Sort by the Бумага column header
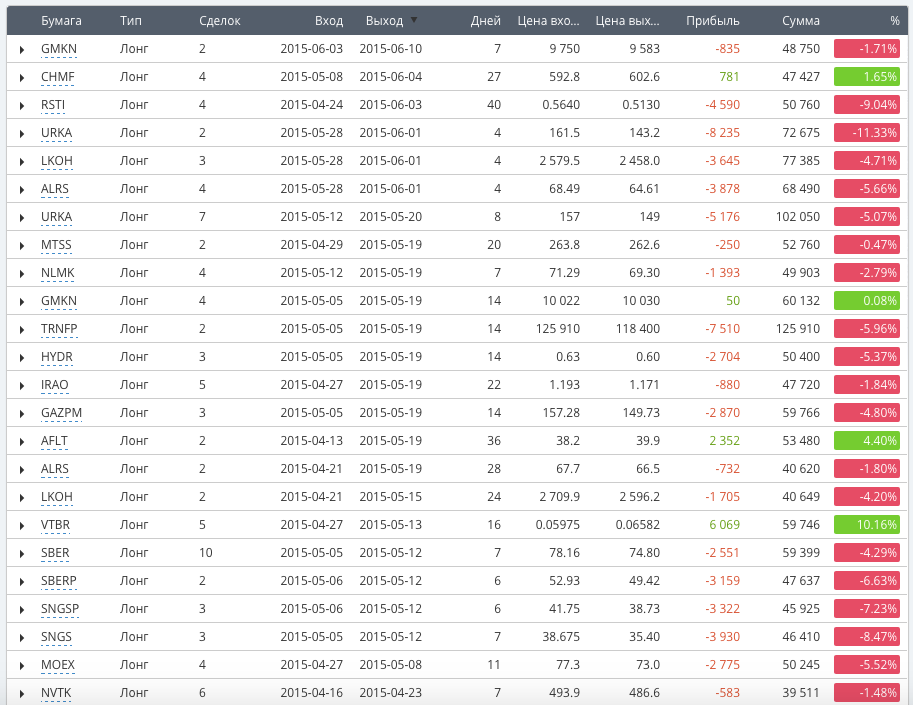Image resolution: width=913 pixels, height=705 pixels. click(61, 20)
